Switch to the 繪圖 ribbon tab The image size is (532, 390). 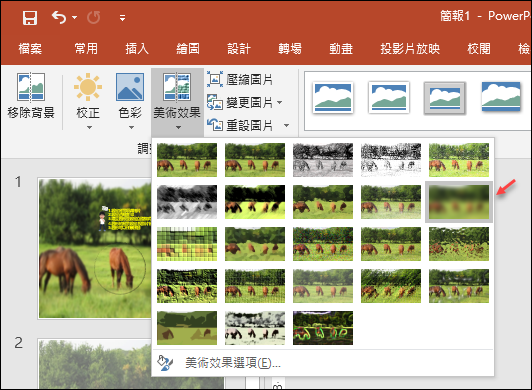point(188,49)
